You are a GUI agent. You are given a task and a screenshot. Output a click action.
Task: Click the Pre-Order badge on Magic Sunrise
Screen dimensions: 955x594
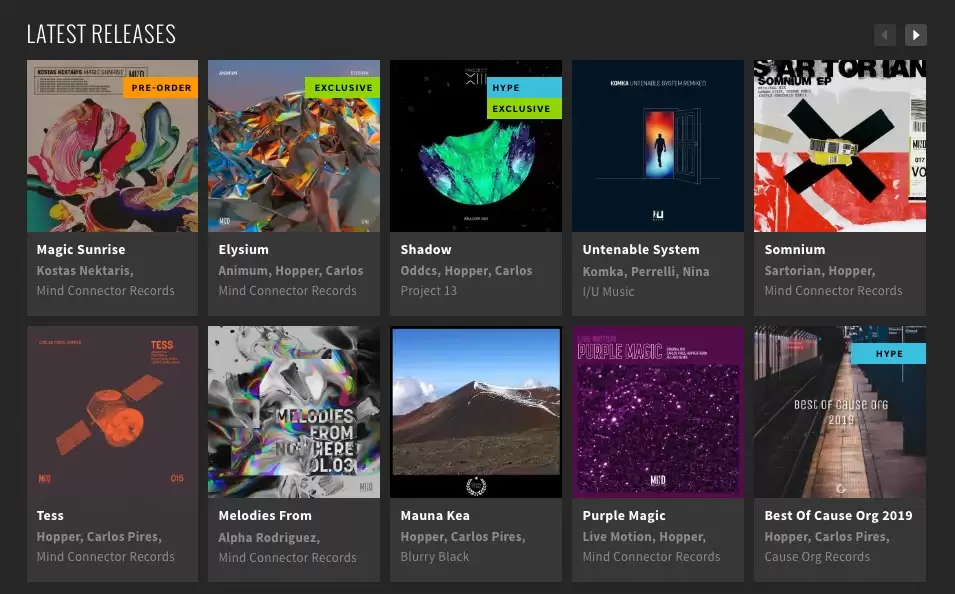point(161,88)
